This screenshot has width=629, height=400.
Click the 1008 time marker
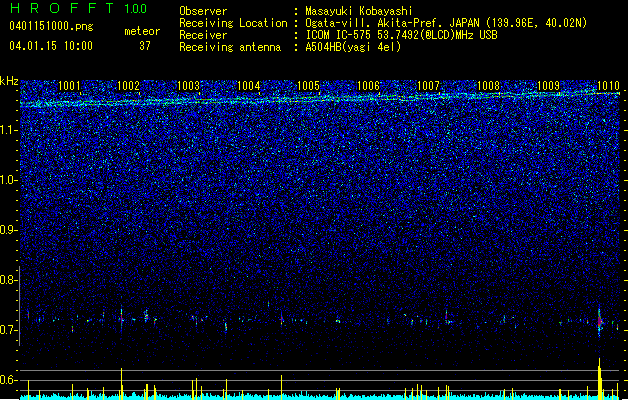(489, 85)
